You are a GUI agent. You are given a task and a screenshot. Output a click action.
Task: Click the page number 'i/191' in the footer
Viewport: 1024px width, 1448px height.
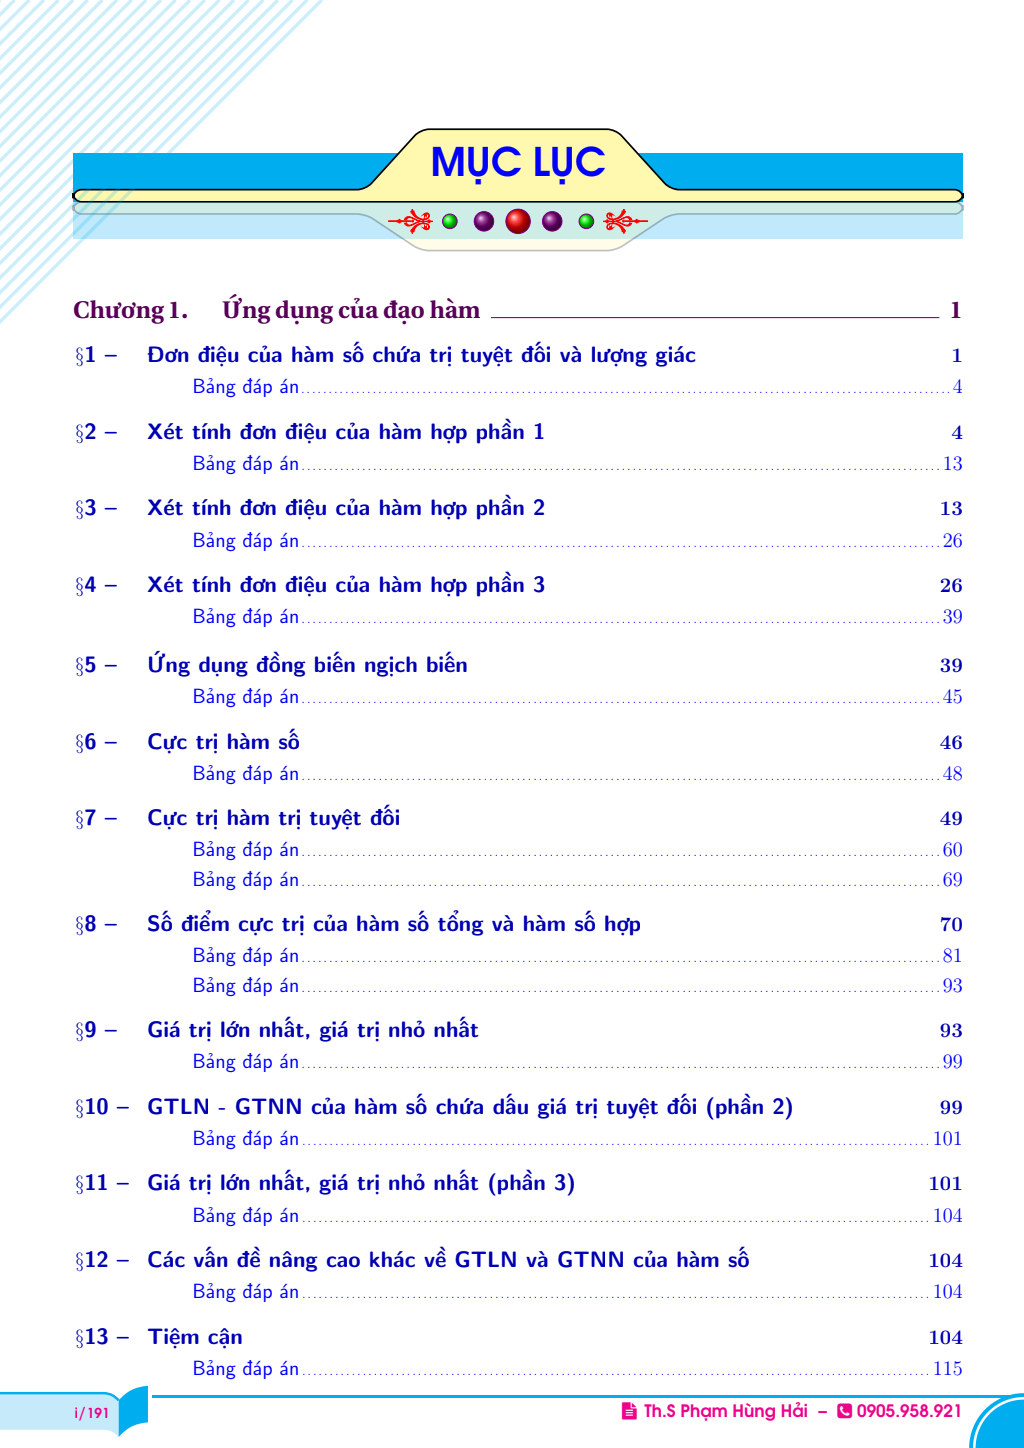pos(91,1412)
